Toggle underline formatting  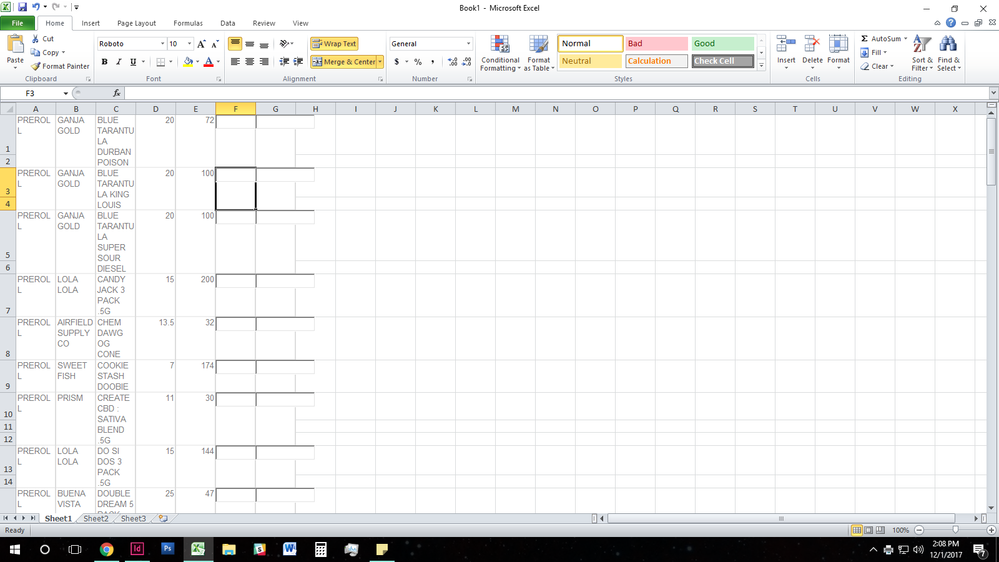coord(133,62)
